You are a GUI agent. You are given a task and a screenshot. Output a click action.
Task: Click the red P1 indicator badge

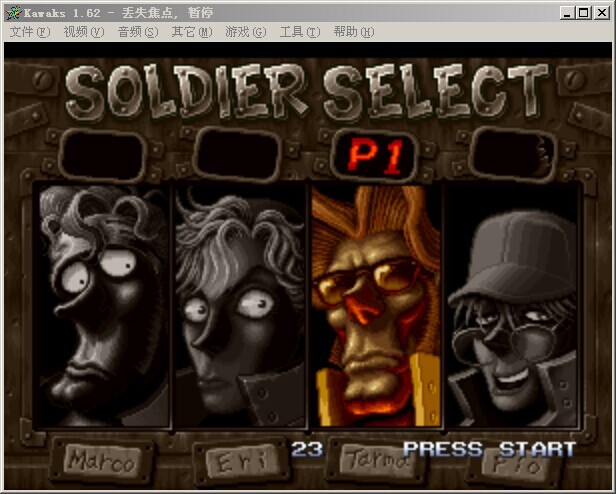[374, 153]
